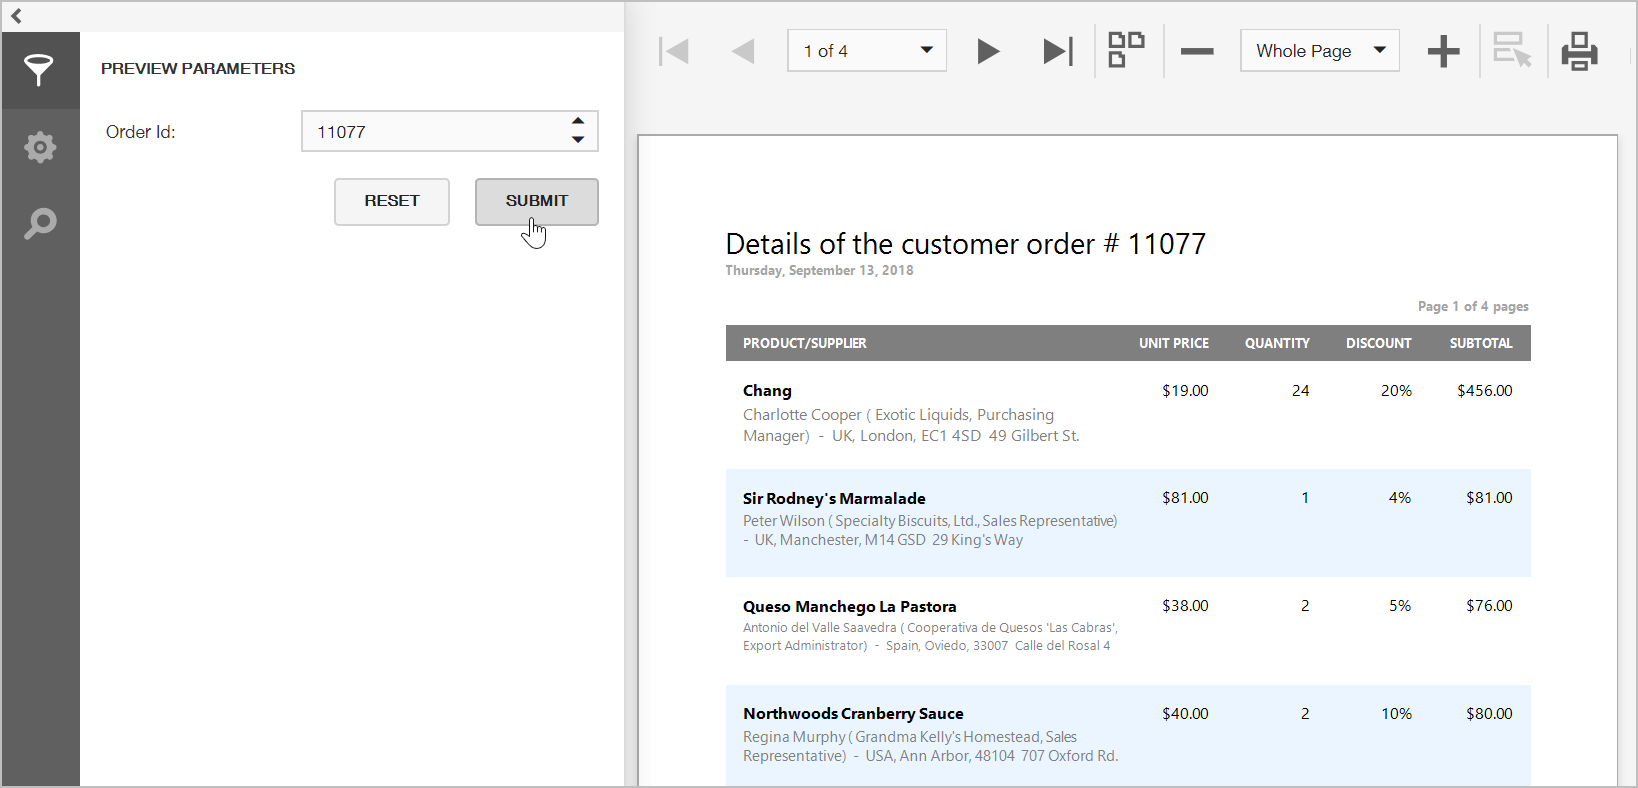Open the page number dropdown
The width and height of the screenshot is (1638, 788).
[926, 51]
